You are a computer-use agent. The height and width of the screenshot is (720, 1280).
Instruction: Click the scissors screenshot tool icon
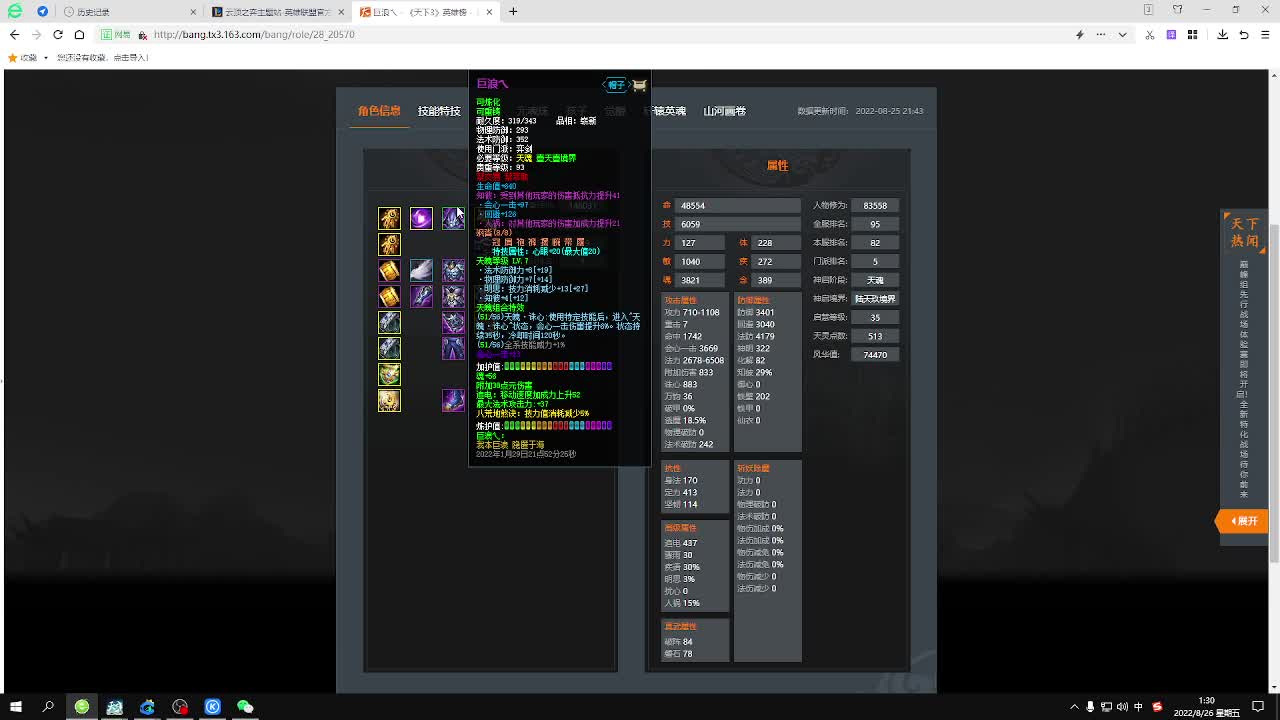(1149, 34)
